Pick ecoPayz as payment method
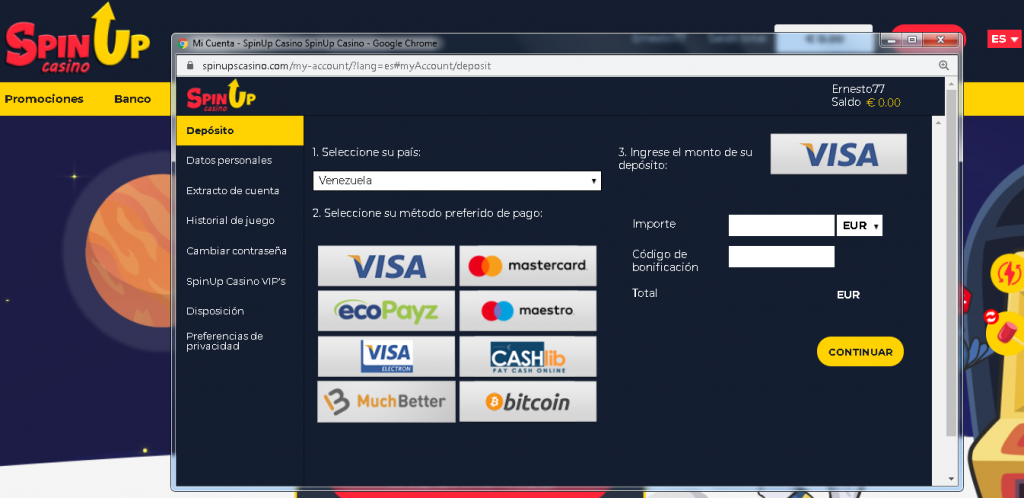Image resolution: width=1024 pixels, height=498 pixels. click(386, 311)
